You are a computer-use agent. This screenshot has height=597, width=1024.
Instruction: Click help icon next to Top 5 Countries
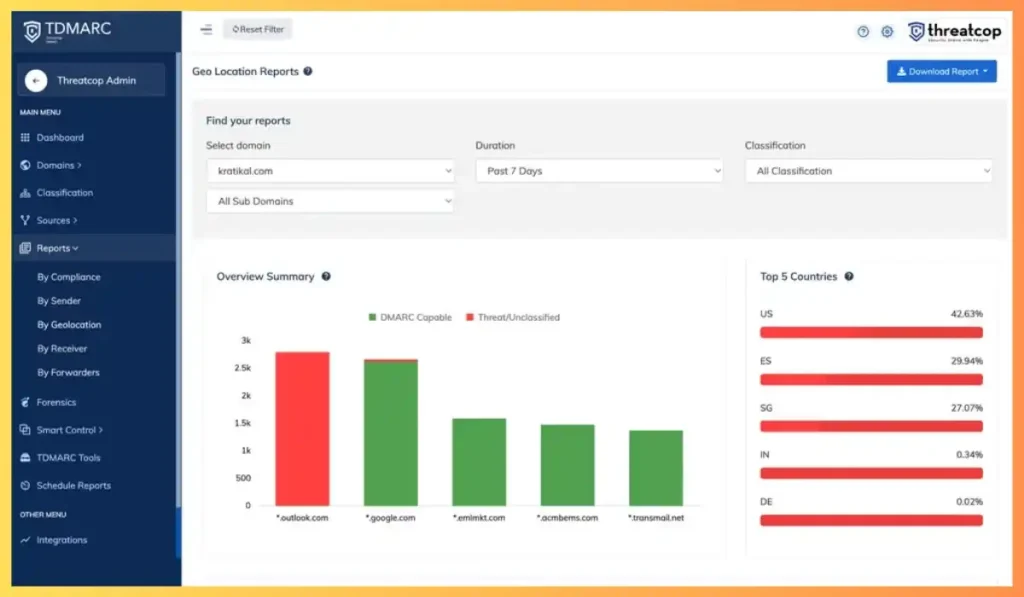coord(849,276)
